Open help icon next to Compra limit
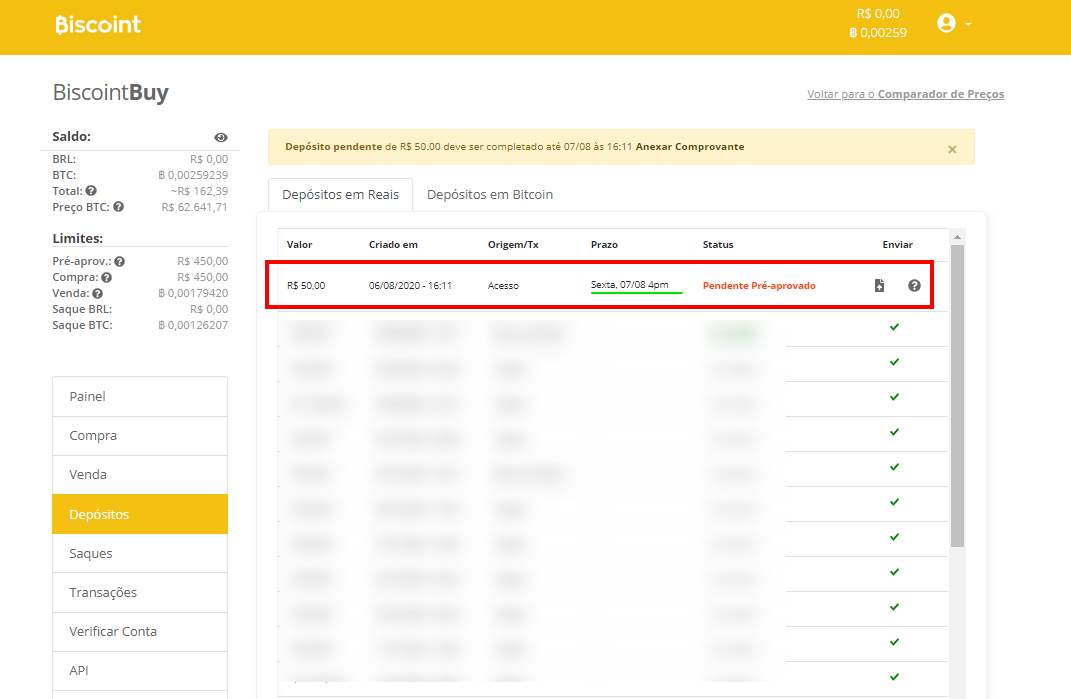This screenshot has width=1071, height=699. point(107,277)
